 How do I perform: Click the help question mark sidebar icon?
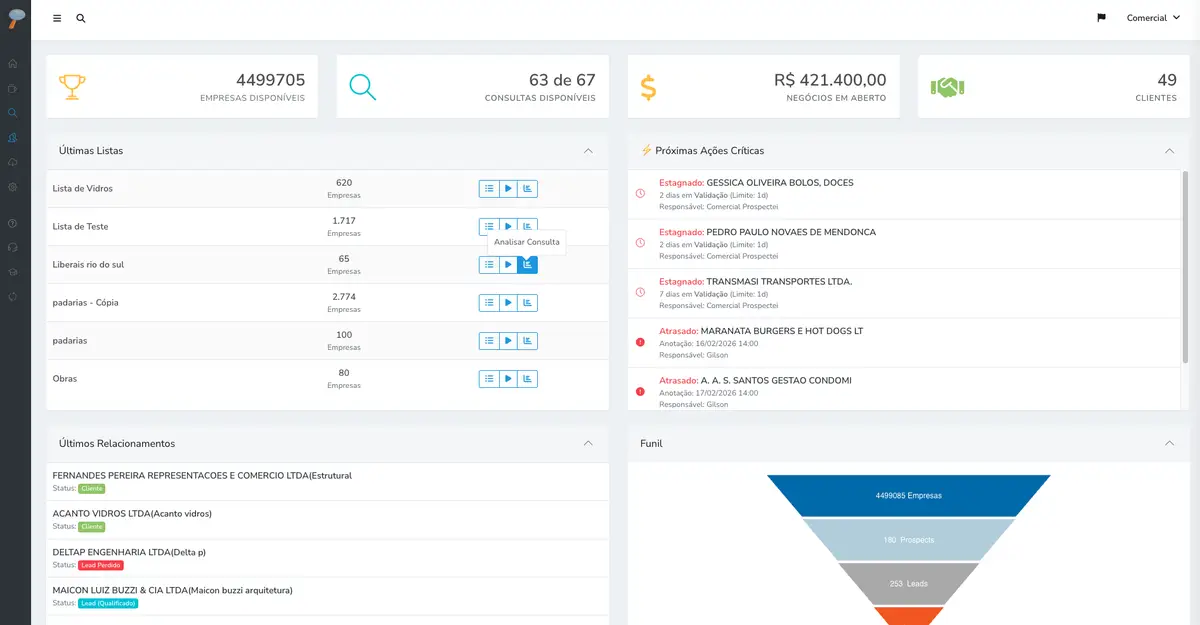[13, 223]
